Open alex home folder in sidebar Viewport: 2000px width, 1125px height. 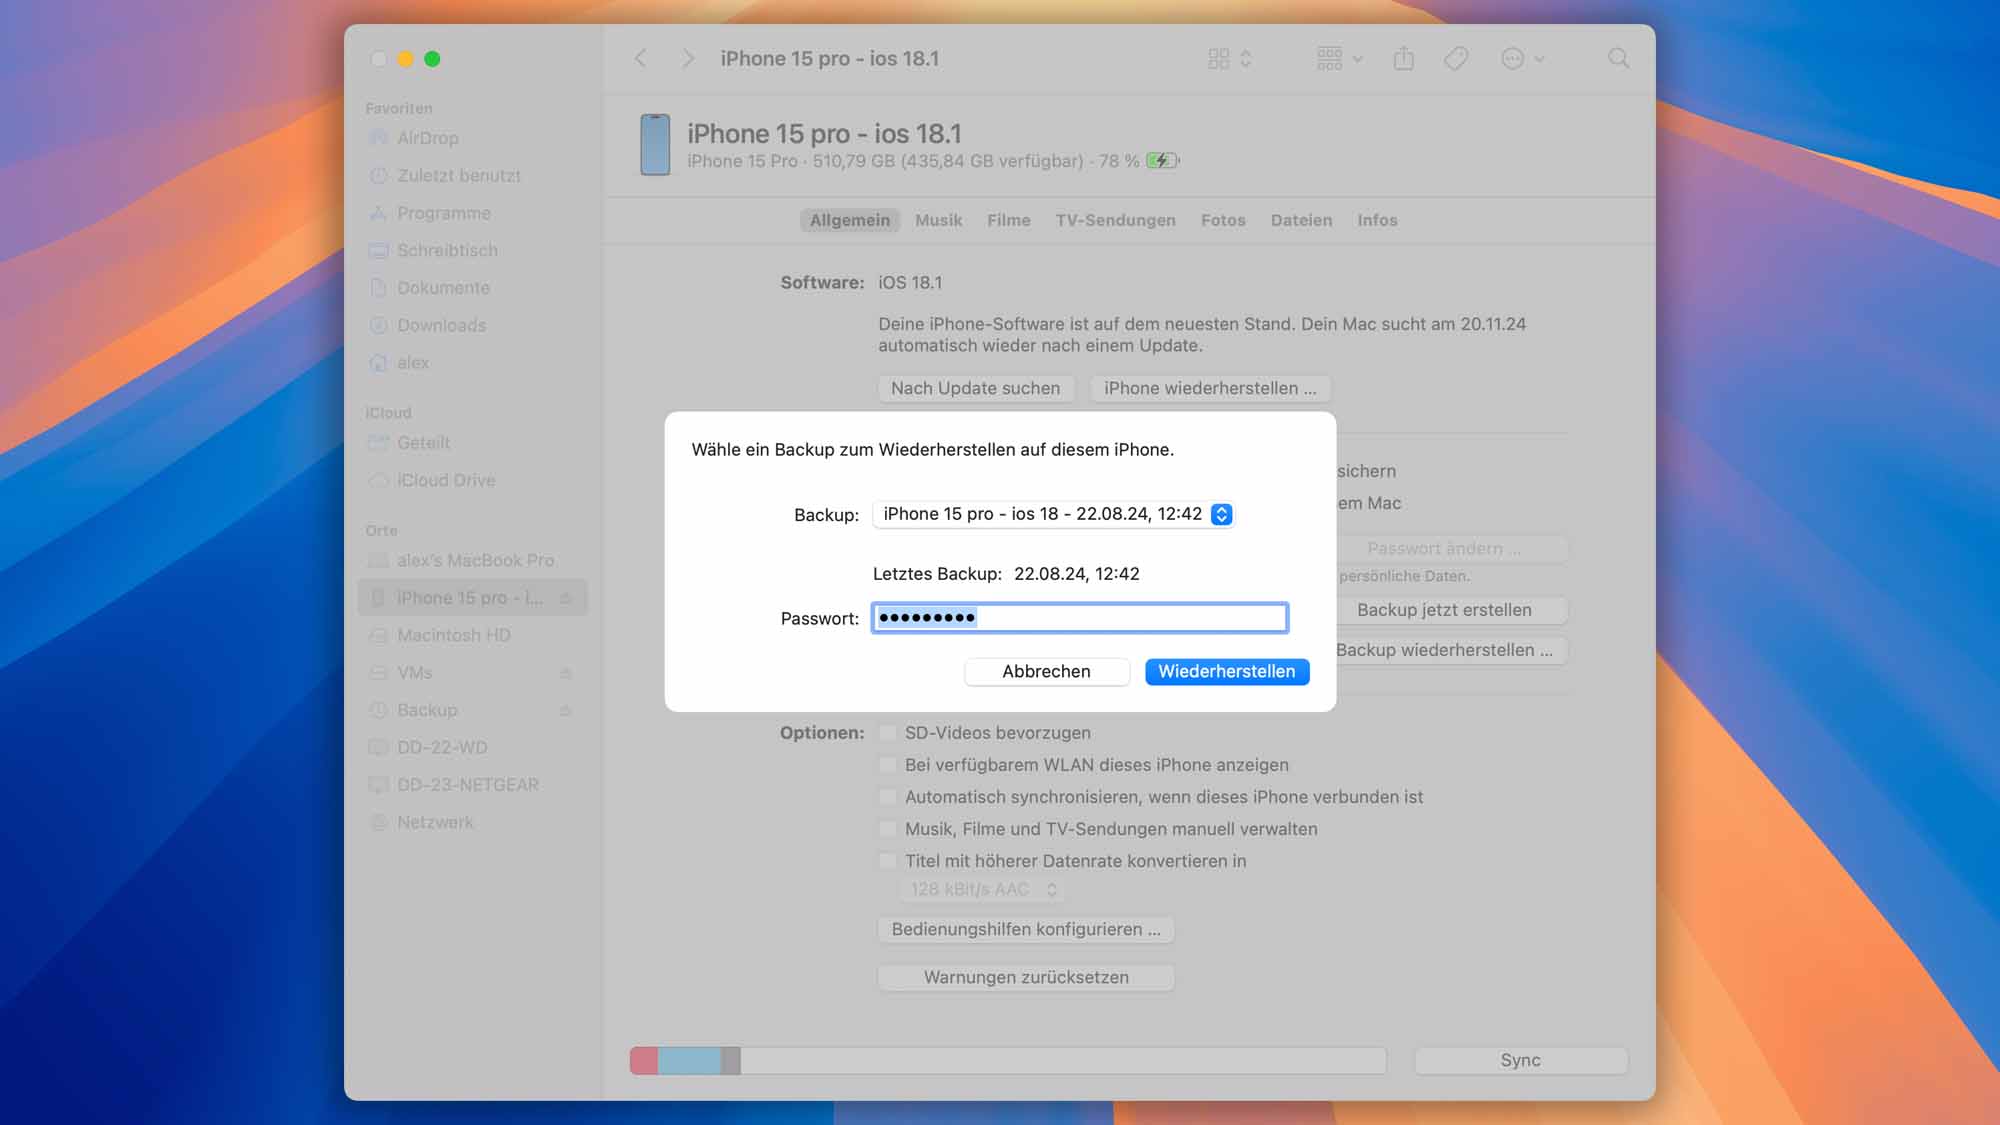(x=412, y=363)
